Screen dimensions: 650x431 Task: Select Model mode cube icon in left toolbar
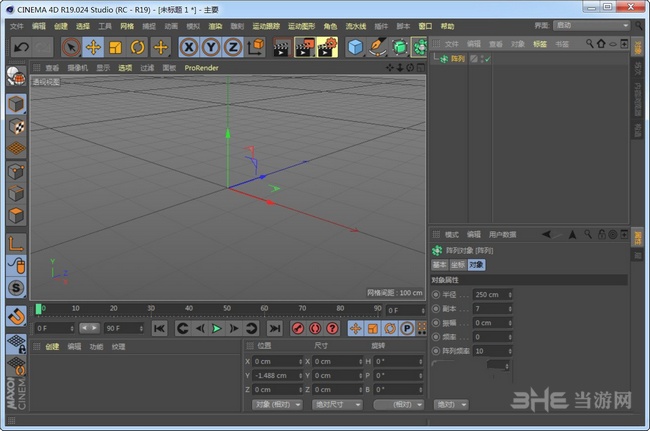coord(16,104)
